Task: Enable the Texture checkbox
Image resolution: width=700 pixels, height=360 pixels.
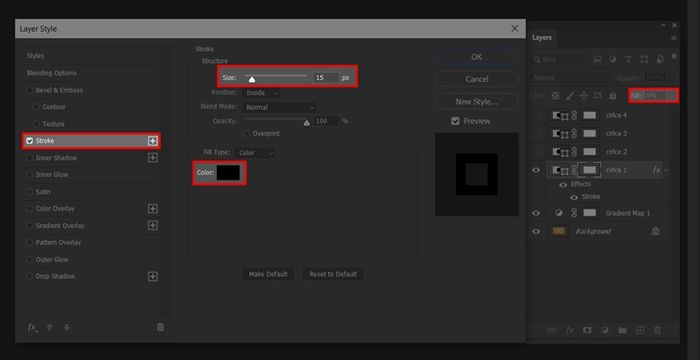Action: pyautogui.click(x=37, y=124)
